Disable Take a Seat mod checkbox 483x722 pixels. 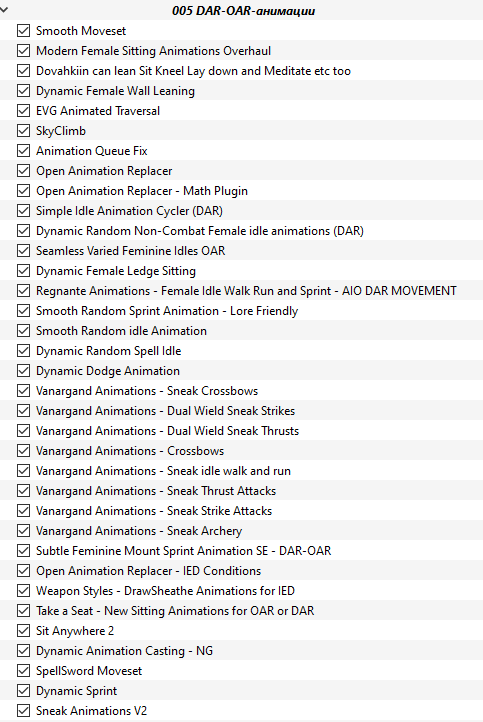(23, 611)
